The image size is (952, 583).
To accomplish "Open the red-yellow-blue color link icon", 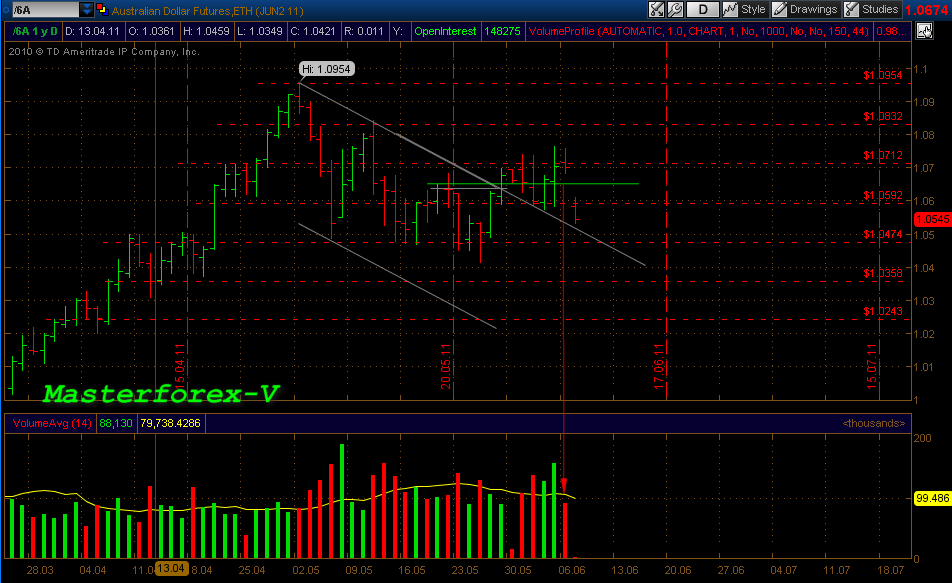I will click(101, 10).
